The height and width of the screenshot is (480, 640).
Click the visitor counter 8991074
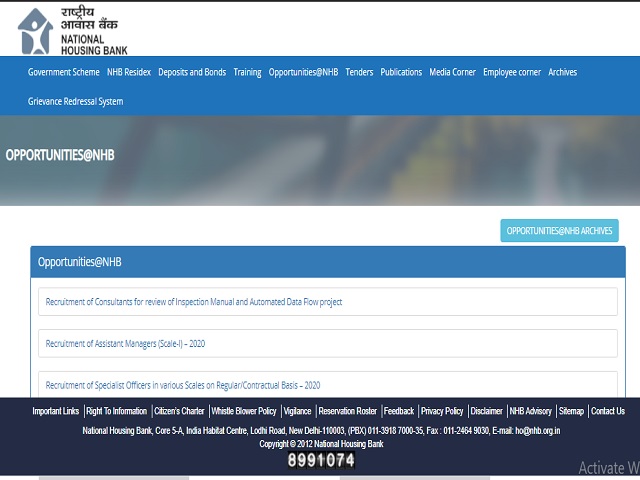click(x=321, y=460)
